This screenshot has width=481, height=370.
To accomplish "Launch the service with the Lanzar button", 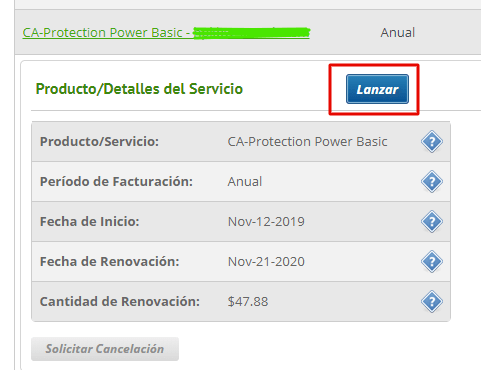I will point(377,89).
